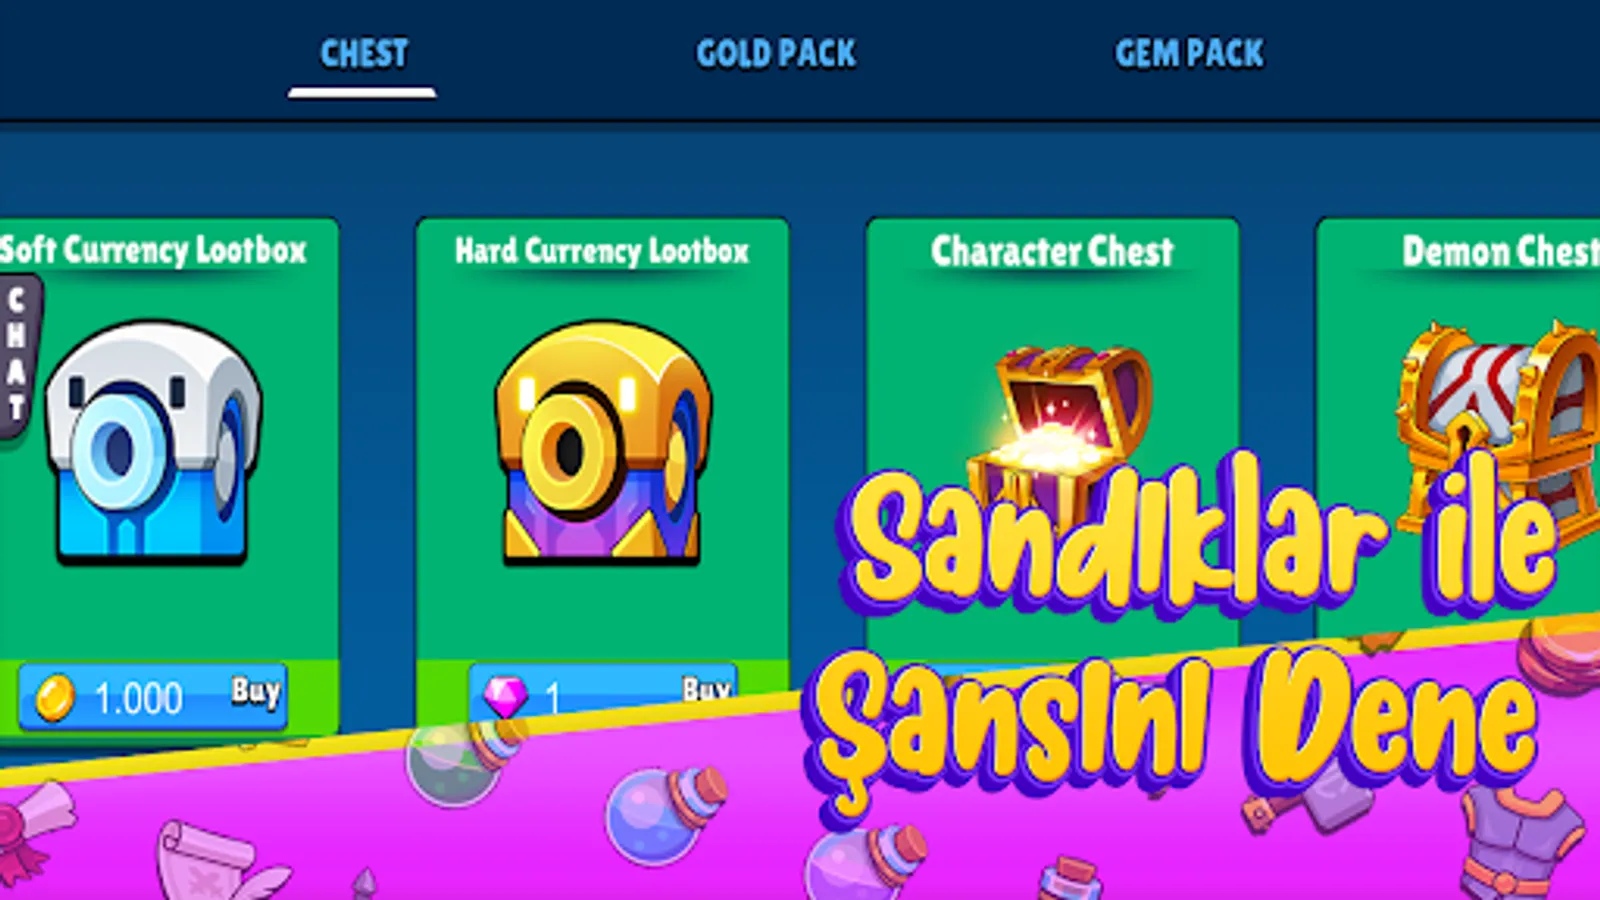Viewport: 1600px width, 900px height.
Task: Click the yellow Sandıklar ile banner text
Action: tap(1200, 537)
